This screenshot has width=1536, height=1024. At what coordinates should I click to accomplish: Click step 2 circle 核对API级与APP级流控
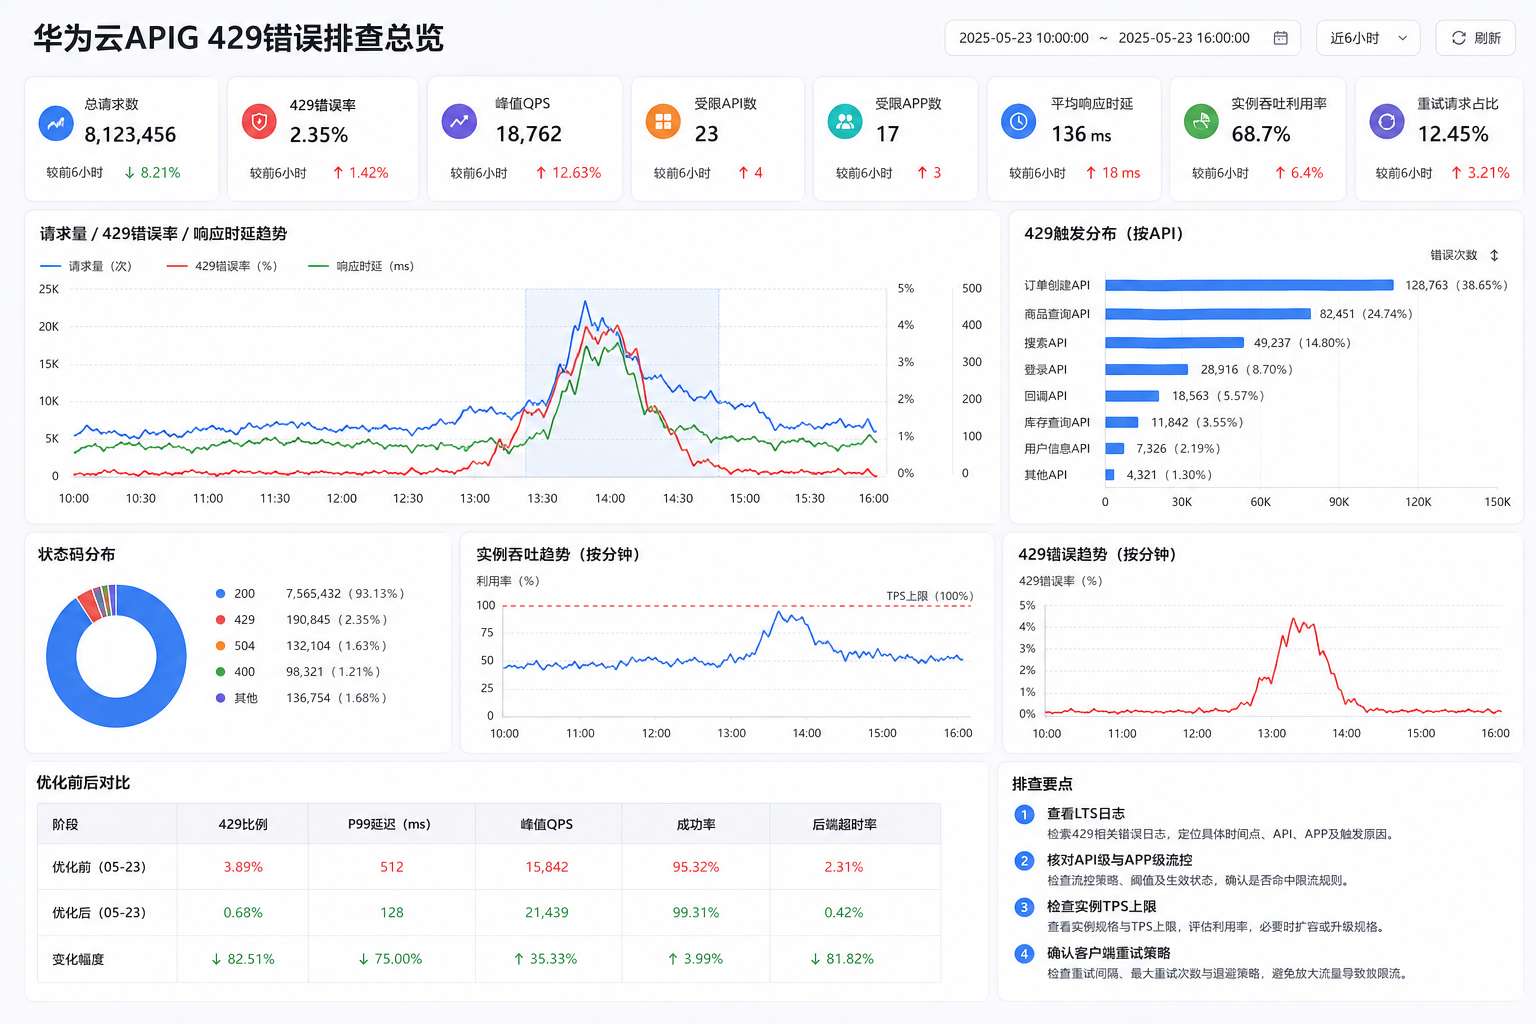pyautogui.click(x=1024, y=860)
